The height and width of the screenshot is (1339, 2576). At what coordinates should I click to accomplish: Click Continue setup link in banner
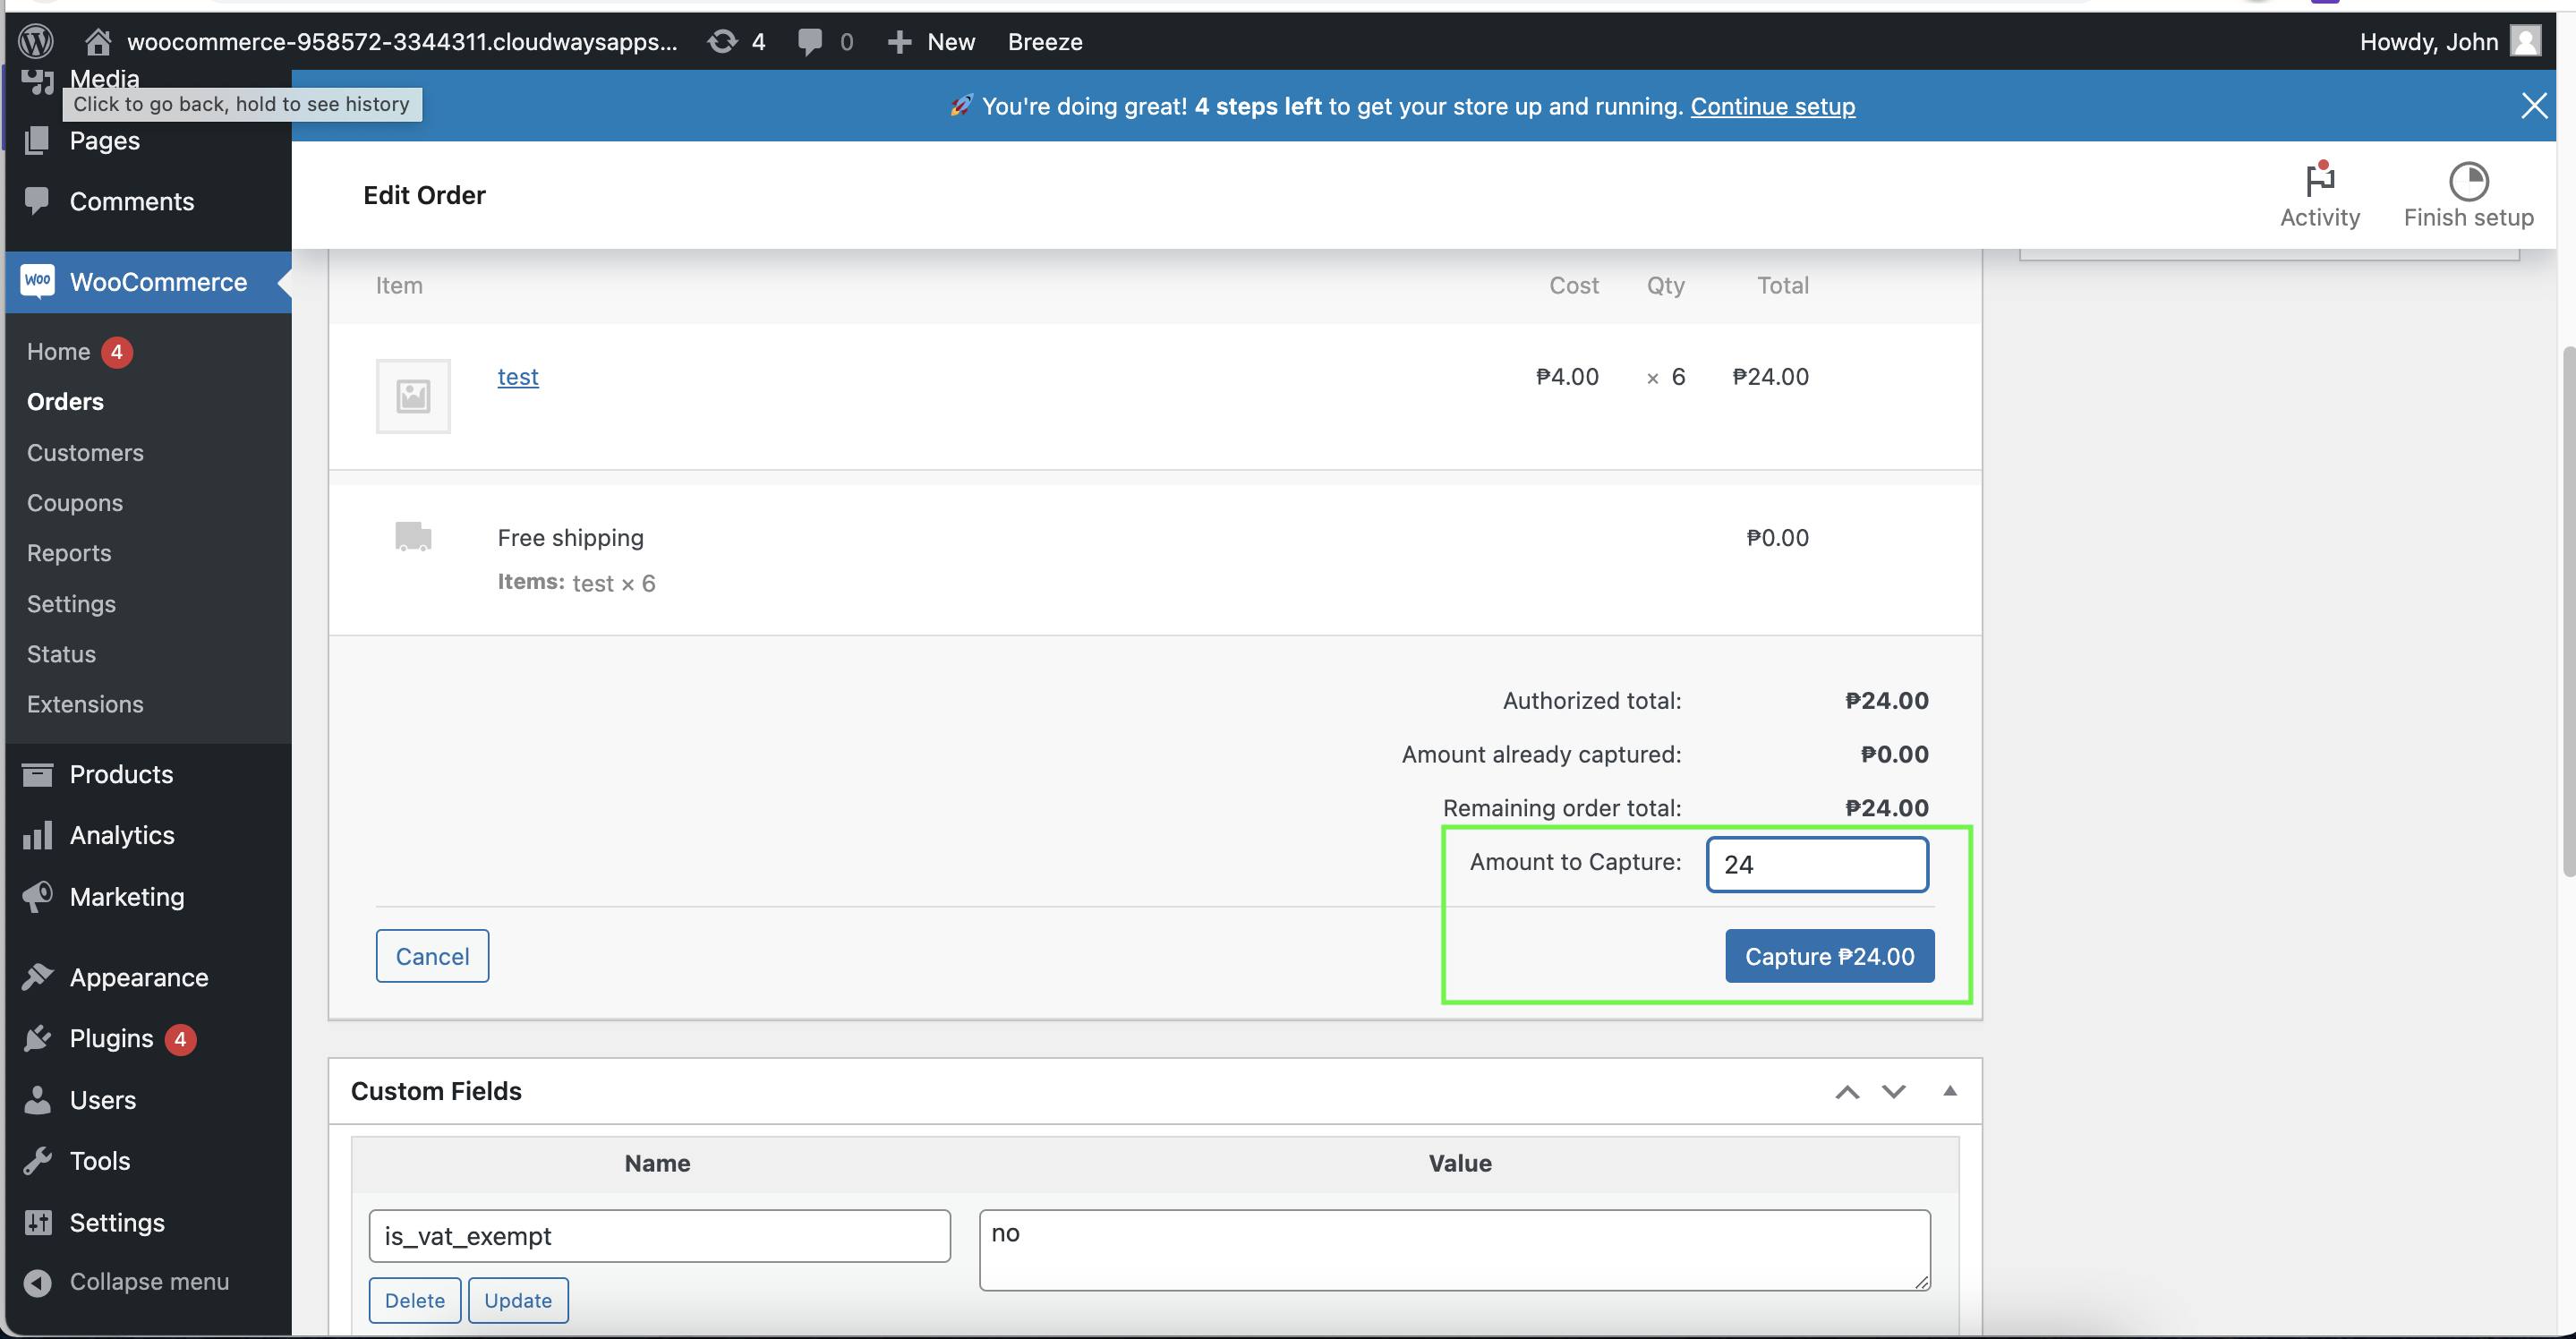(x=1772, y=106)
